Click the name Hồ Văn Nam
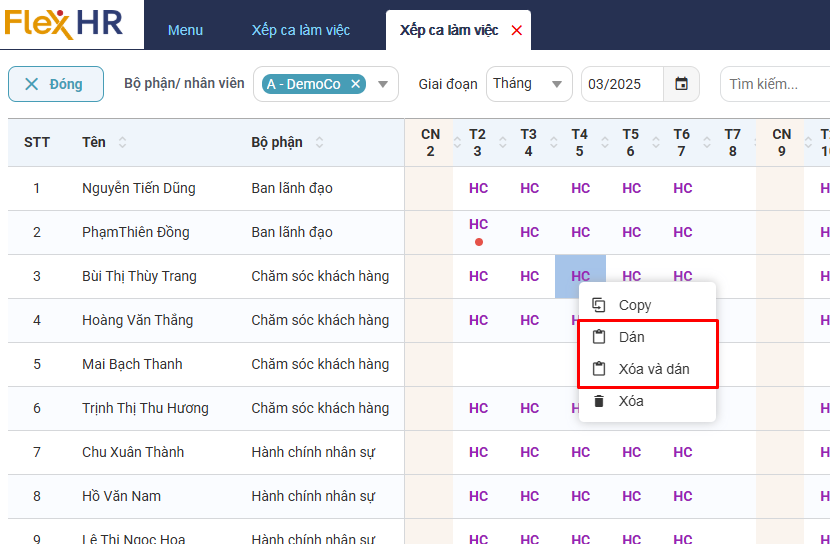 [x=121, y=496]
